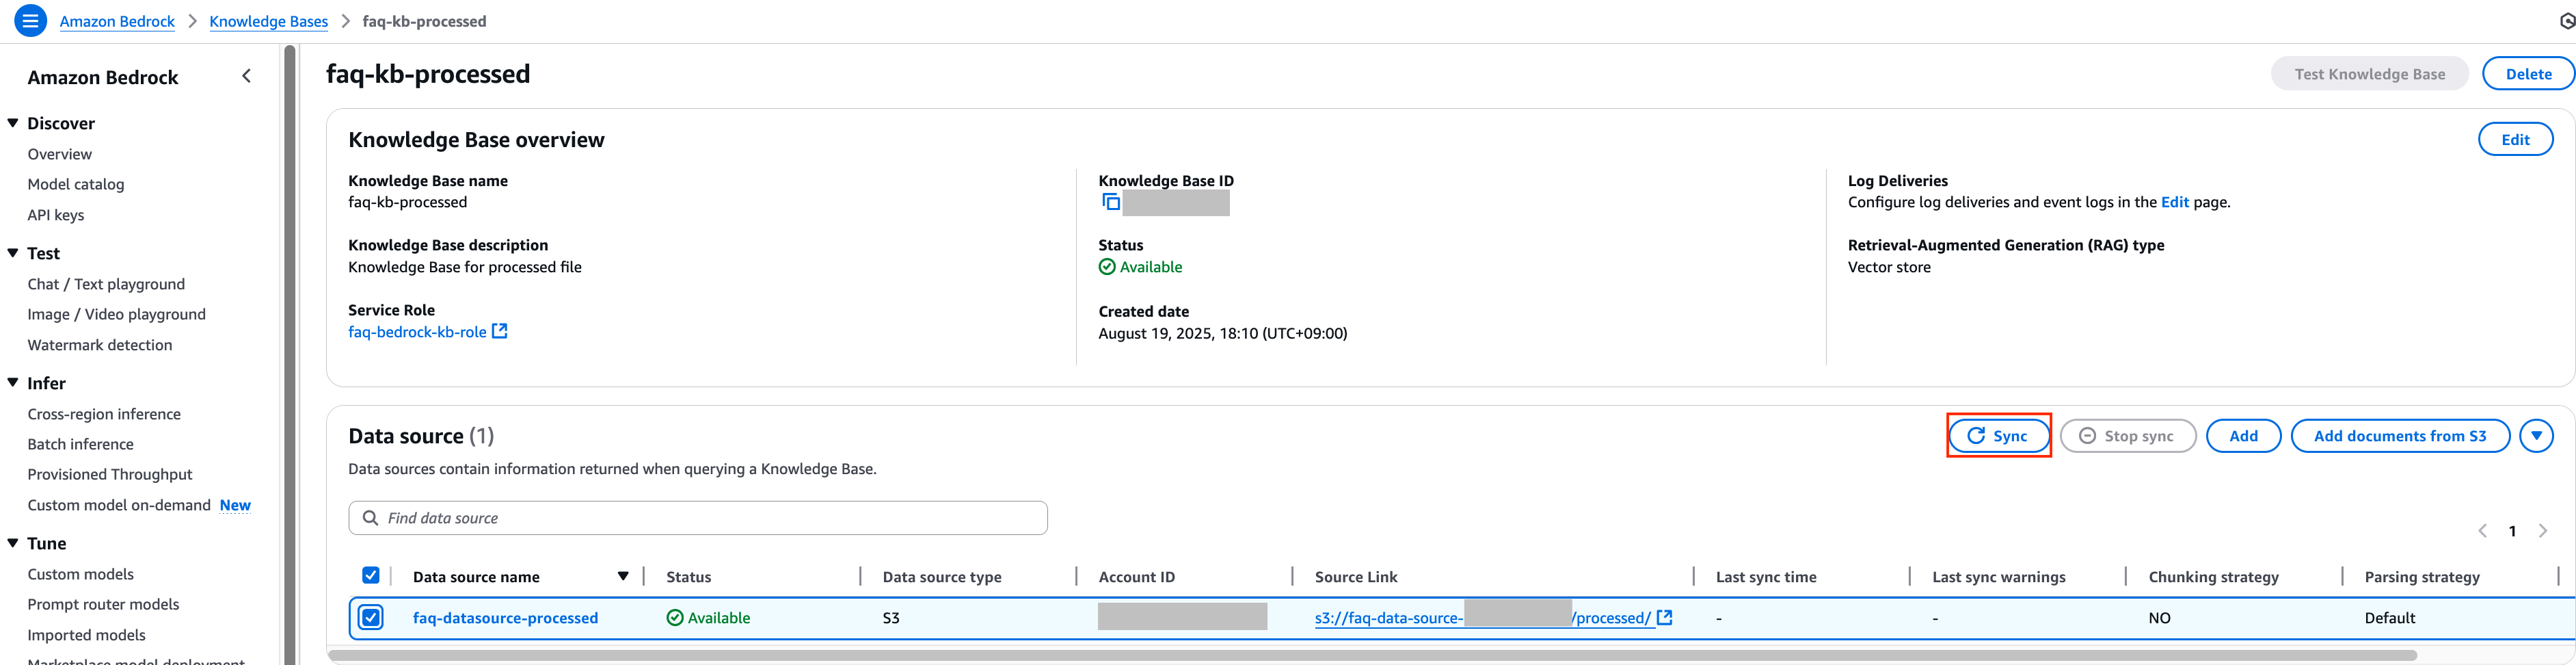The image size is (2576, 665).
Task: Toggle the select-all data sources checkbox
Action: pyautogui.click(x=371, y=575)
